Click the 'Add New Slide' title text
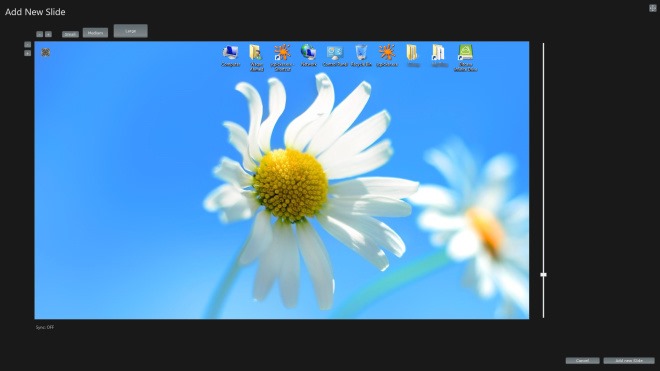660x371 pixels. coord(35,12)
